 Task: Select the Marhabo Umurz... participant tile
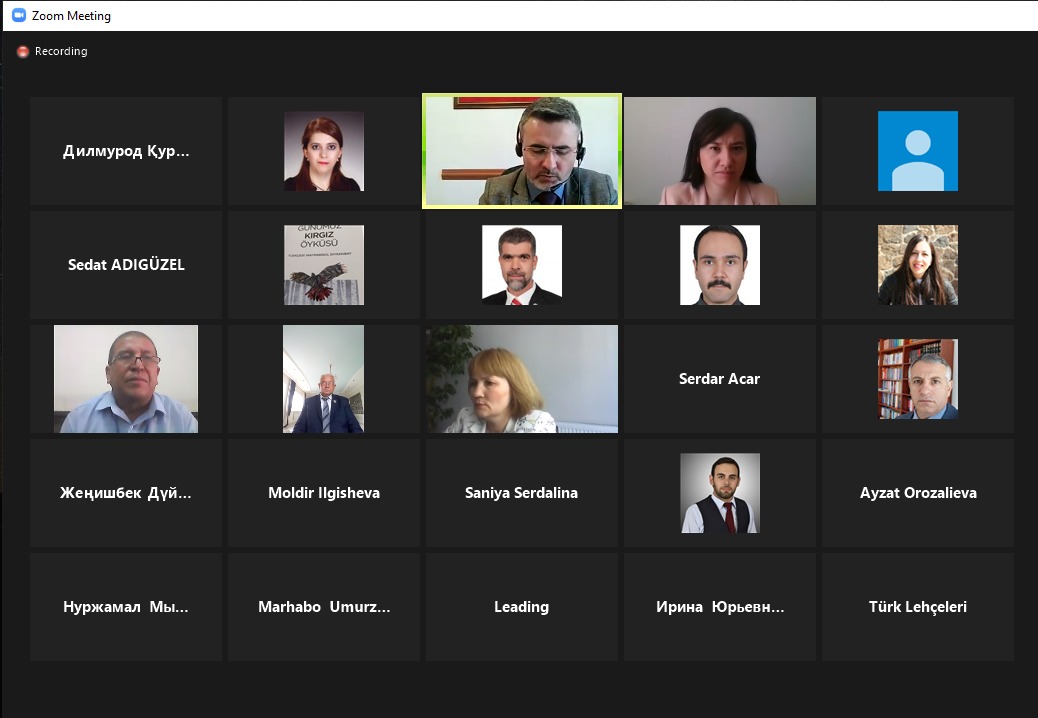tap(324, 607)
